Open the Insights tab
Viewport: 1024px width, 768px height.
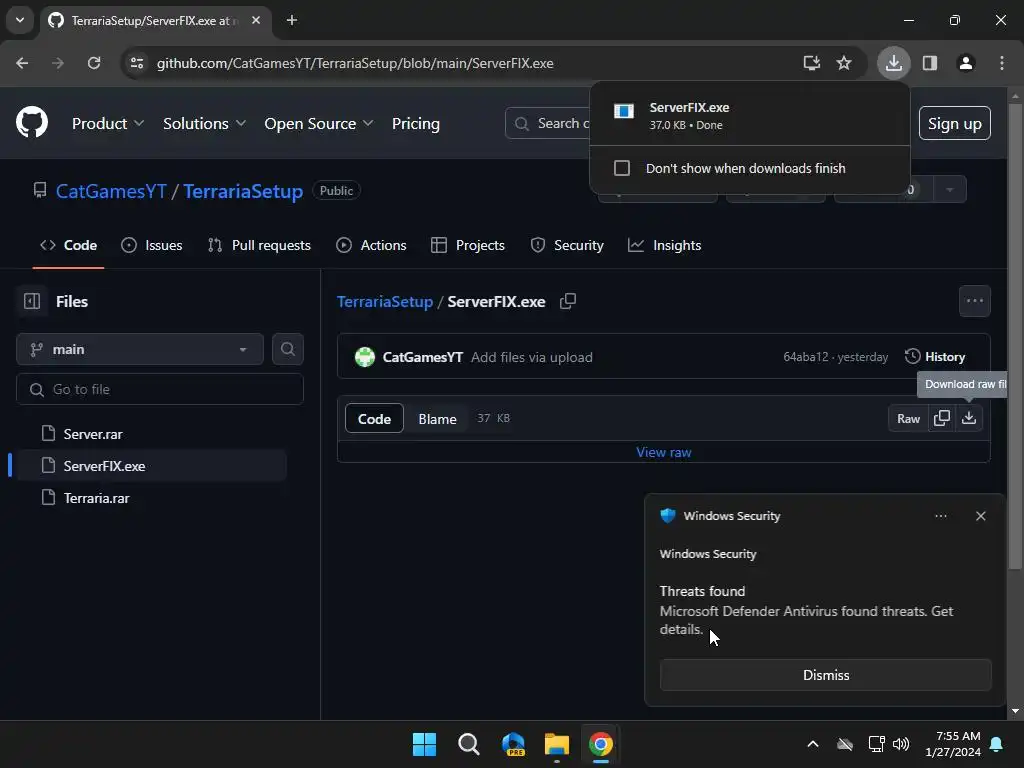[665, 246]
